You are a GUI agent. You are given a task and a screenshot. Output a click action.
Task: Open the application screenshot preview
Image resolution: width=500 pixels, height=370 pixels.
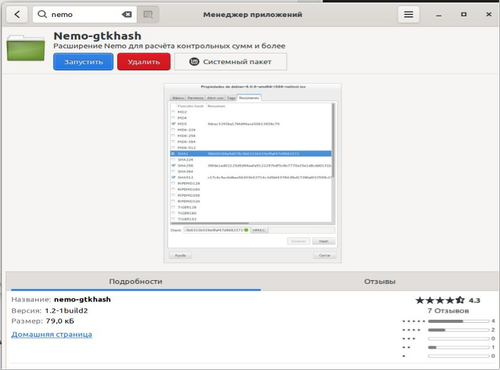pos(252,173)
